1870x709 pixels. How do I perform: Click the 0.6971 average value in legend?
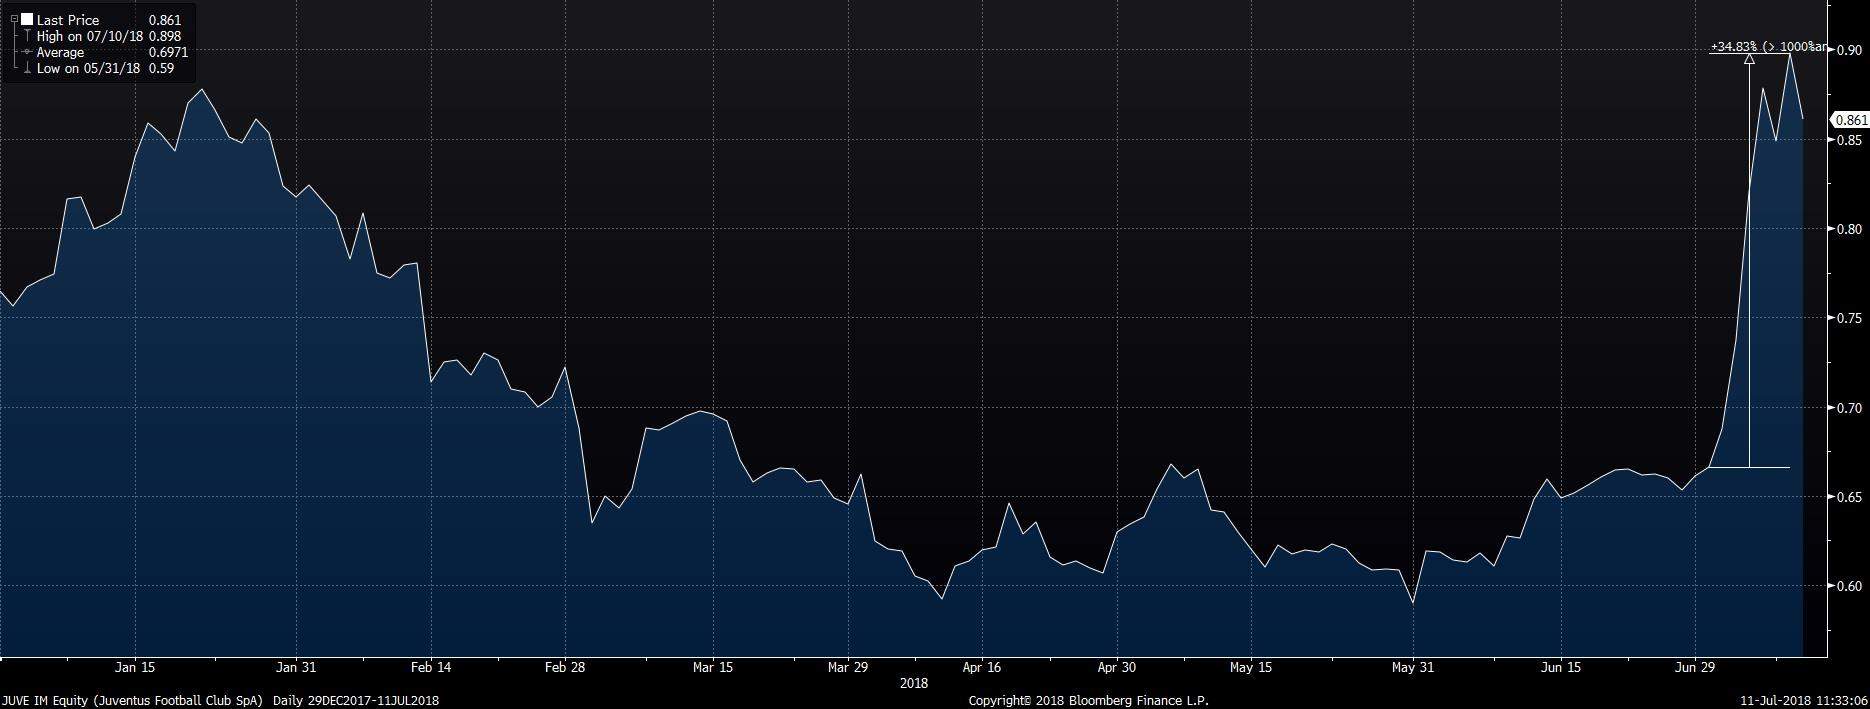(x=168, y=52)
